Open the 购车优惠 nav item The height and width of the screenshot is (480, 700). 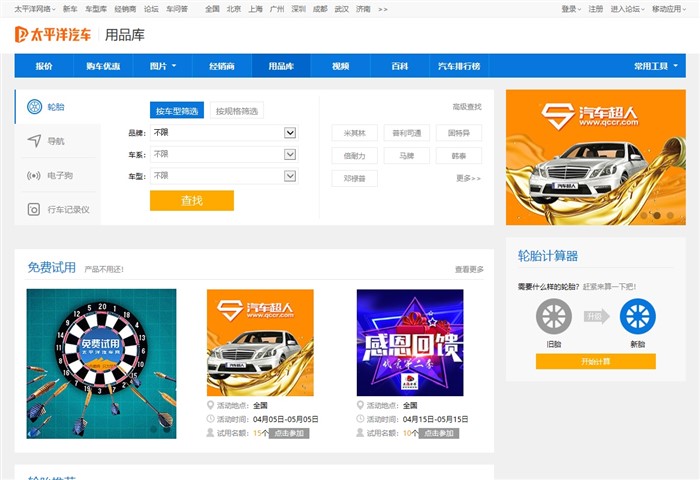click(103, 66)
